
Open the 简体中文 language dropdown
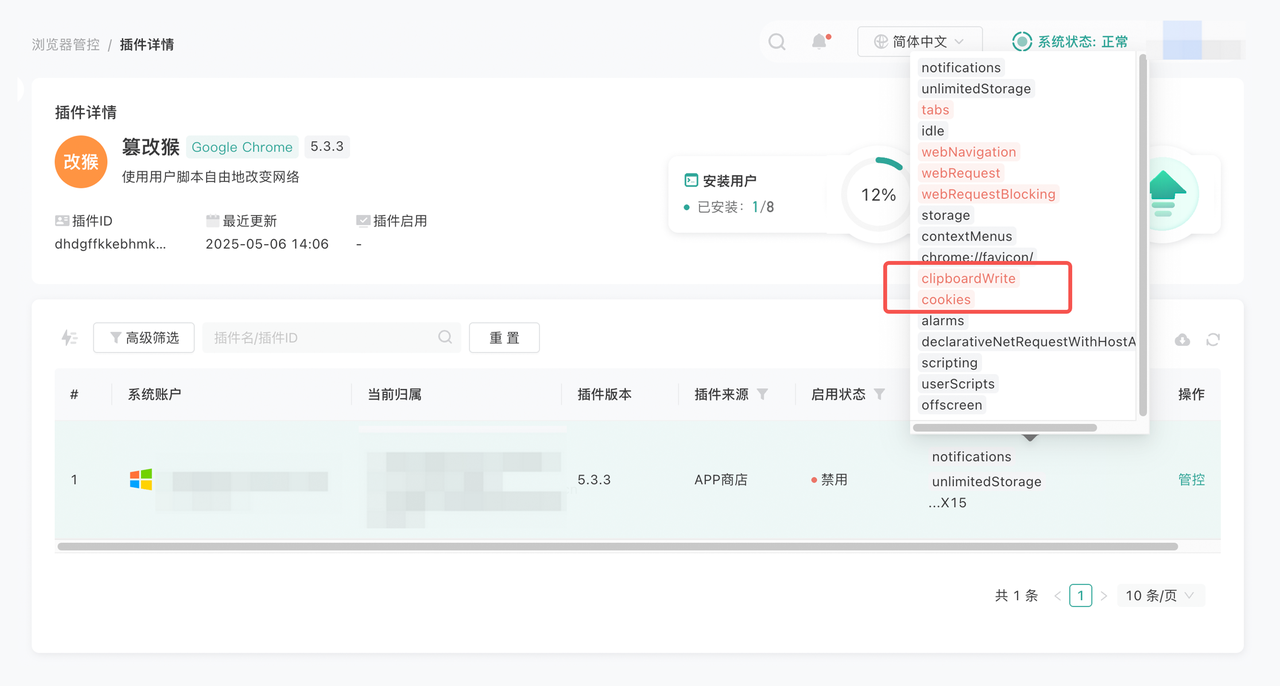click(x=919, y=42)
